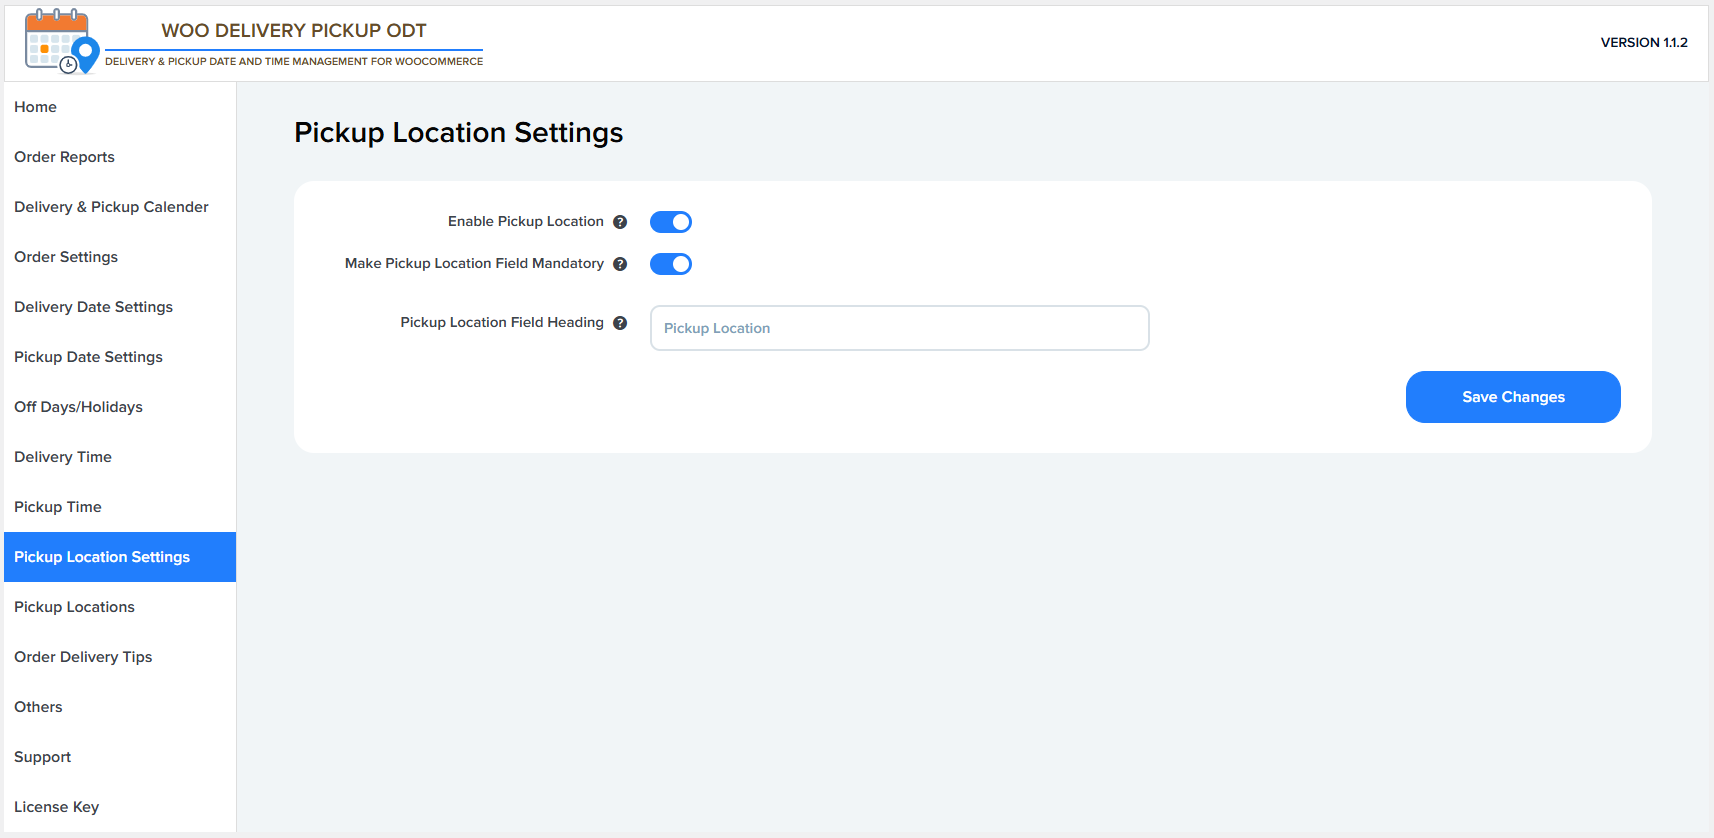Open the Delivery Time settings
1714x838 pixels.
(x=63, y=457)
